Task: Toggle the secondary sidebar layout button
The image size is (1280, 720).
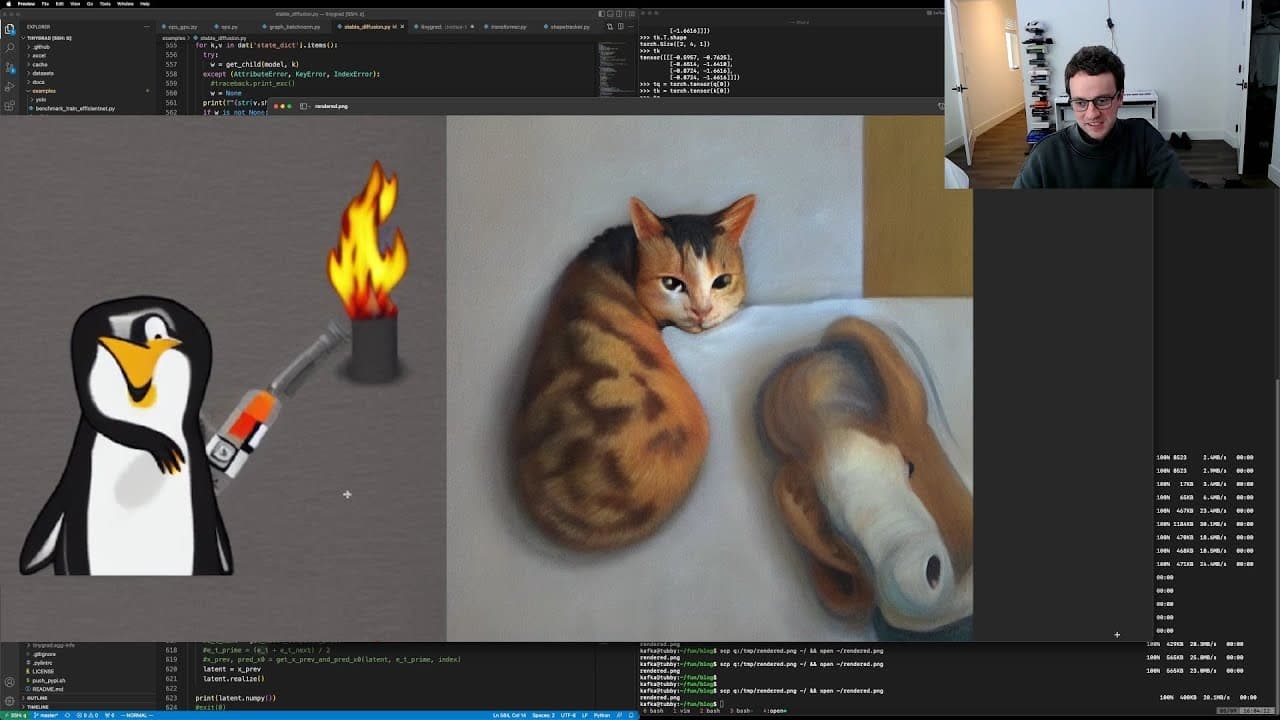Action: tap(621, 14)
